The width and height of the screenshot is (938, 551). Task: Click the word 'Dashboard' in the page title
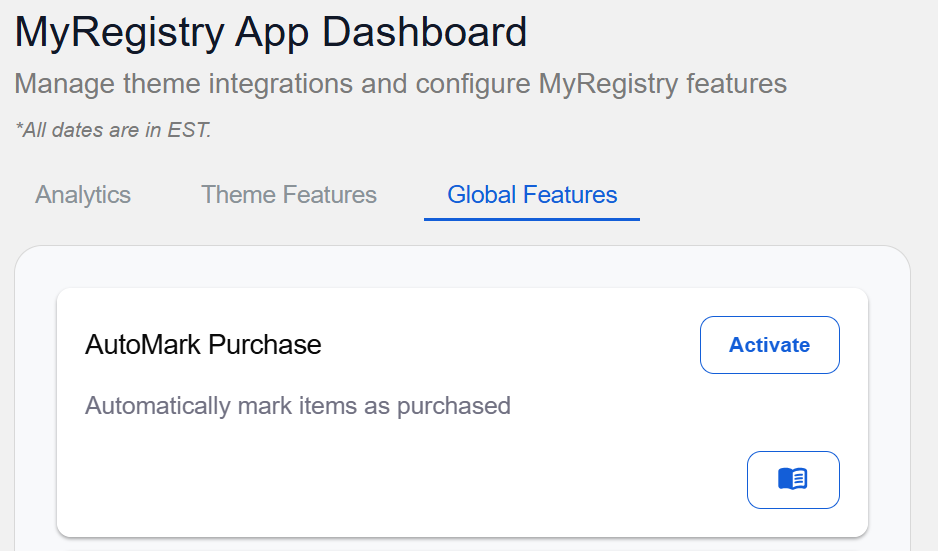click(x=425, y=32)
